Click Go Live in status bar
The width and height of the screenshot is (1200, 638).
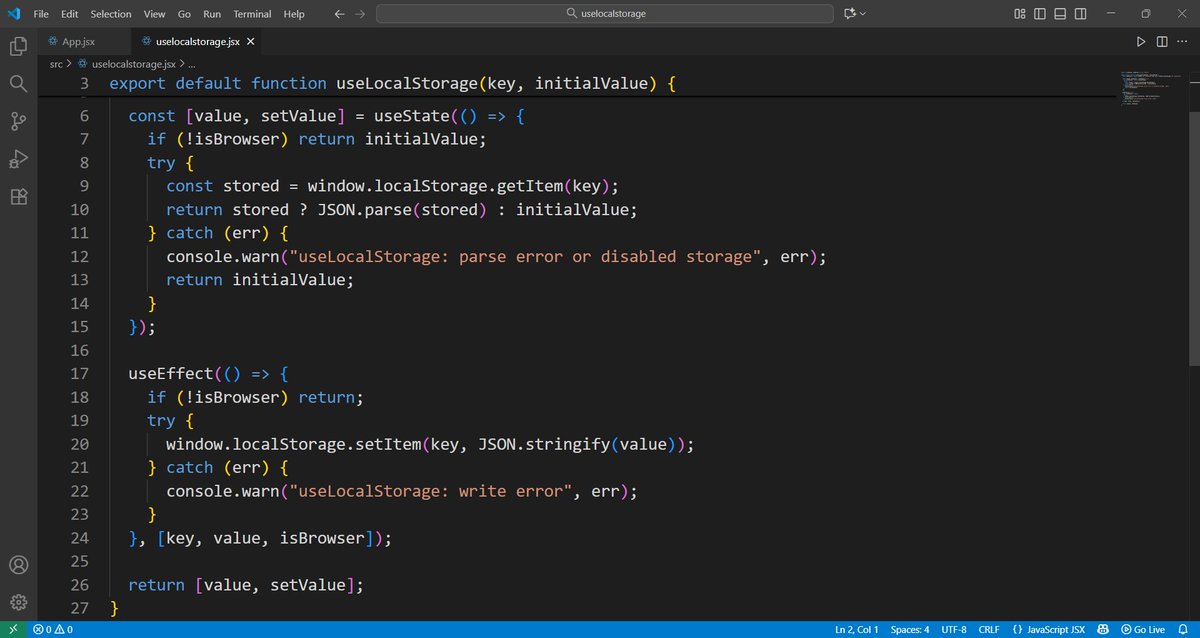[x=1143, y=630]
